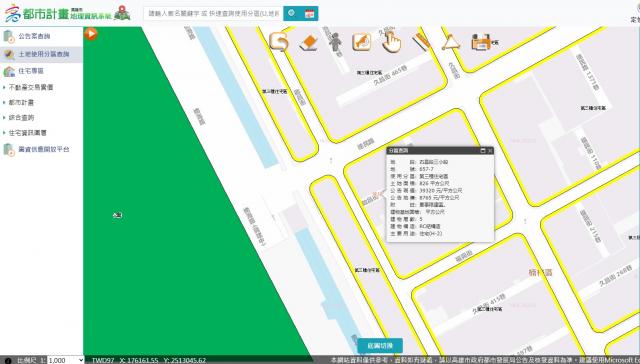The image size is (640, 364).
Task: Click the info icon in status bar
Action: click(x=8, y=361)
